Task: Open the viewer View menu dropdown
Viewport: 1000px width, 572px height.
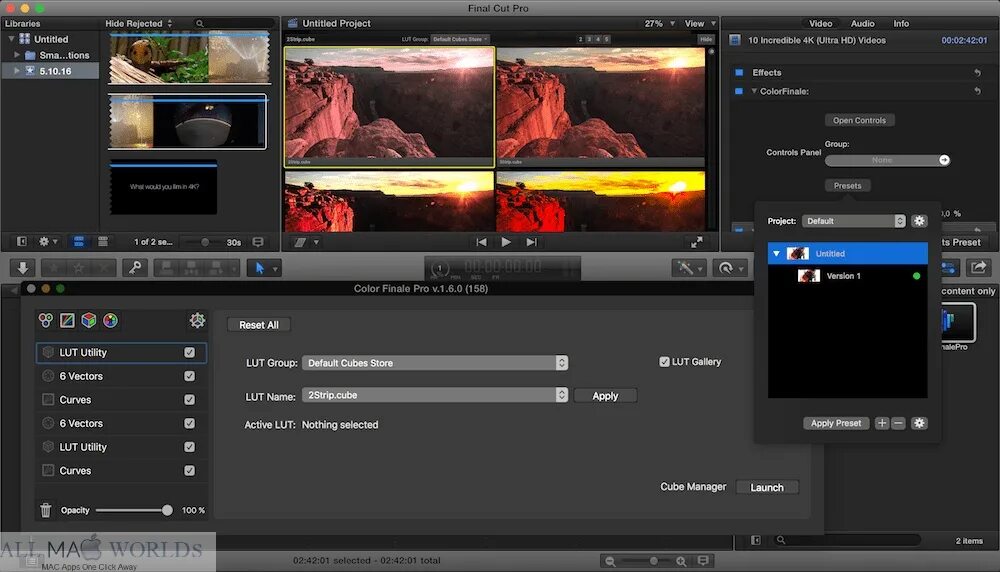Action: click(700, 24)
